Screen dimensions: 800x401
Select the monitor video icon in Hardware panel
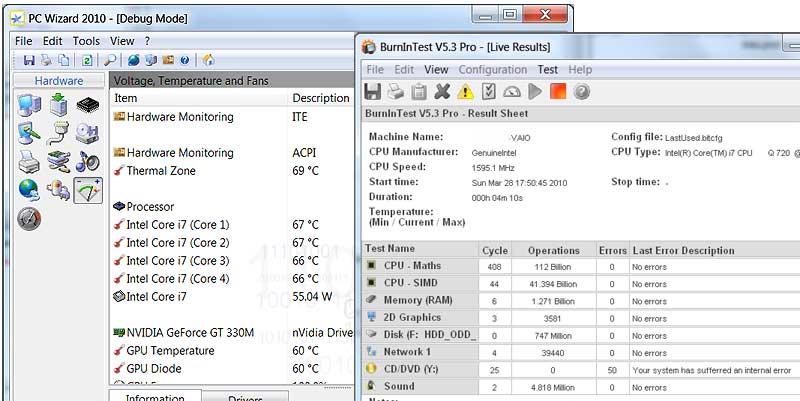pos(29,134)
